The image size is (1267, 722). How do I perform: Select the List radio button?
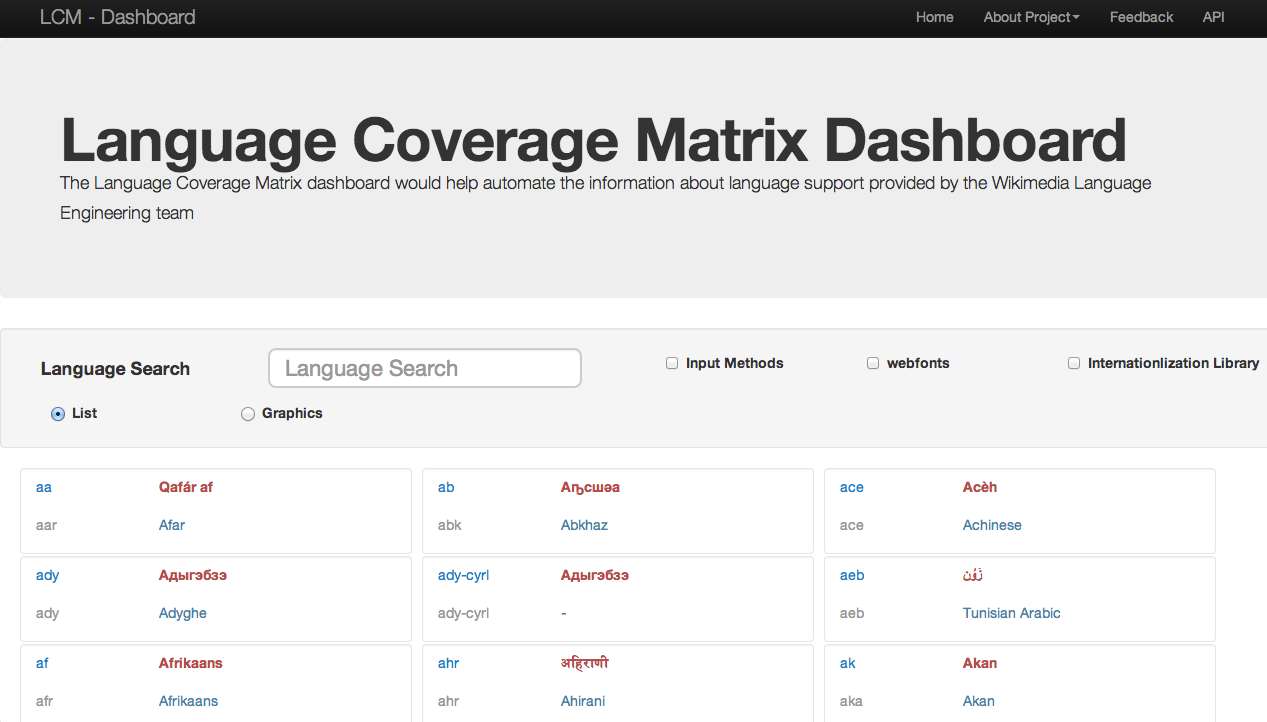pos(58,414)
